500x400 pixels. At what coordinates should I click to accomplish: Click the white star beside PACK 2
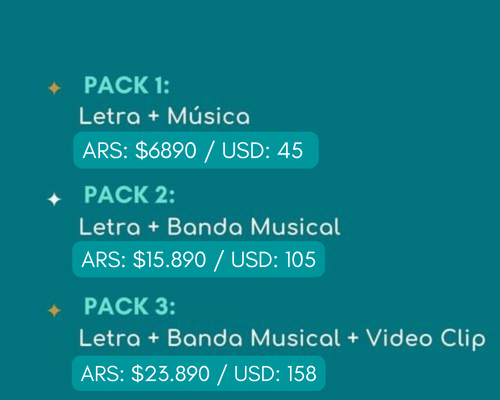tap(54, 199)
